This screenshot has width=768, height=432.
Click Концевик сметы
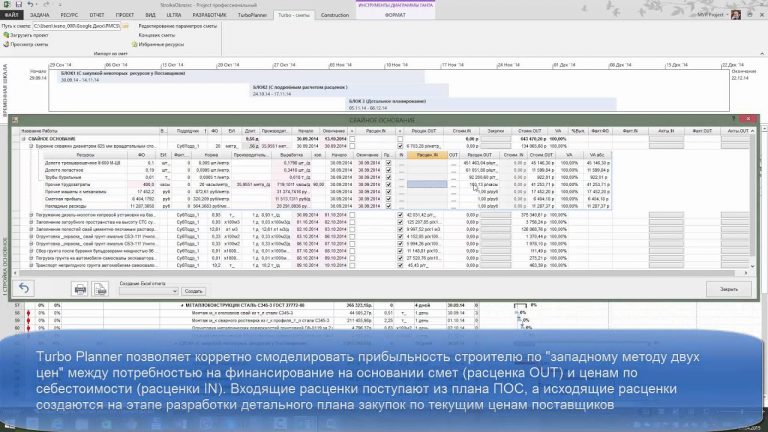click(x=157, y=35)
